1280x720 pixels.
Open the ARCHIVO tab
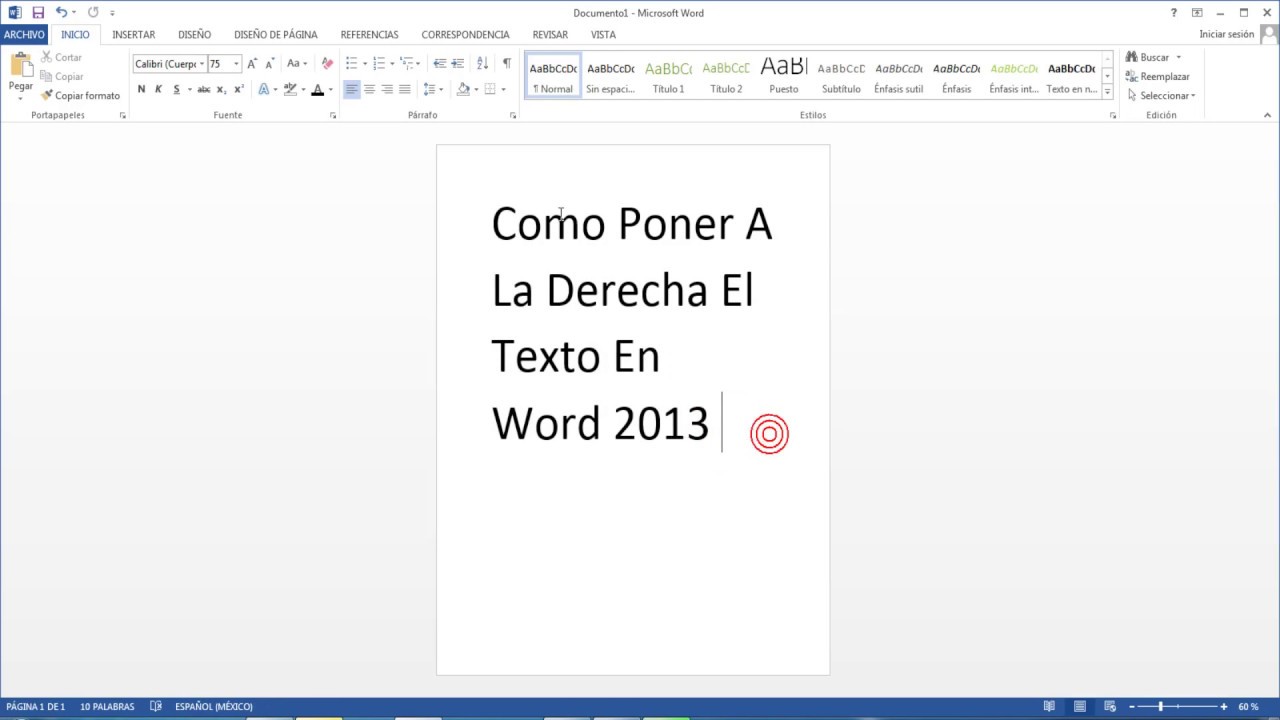click(24, 35)
